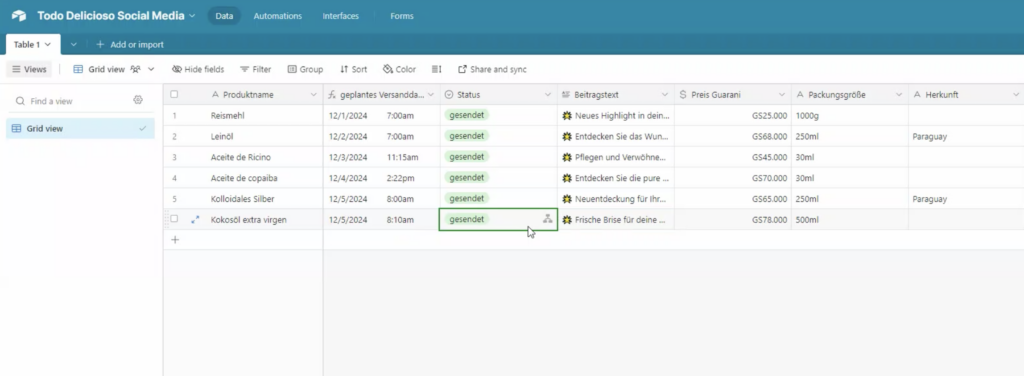Viewport: 1024px width, 376px height.
Task: Click the Aceite de copaiba cell
Action: pyautogui.click(x=243, y=178)
